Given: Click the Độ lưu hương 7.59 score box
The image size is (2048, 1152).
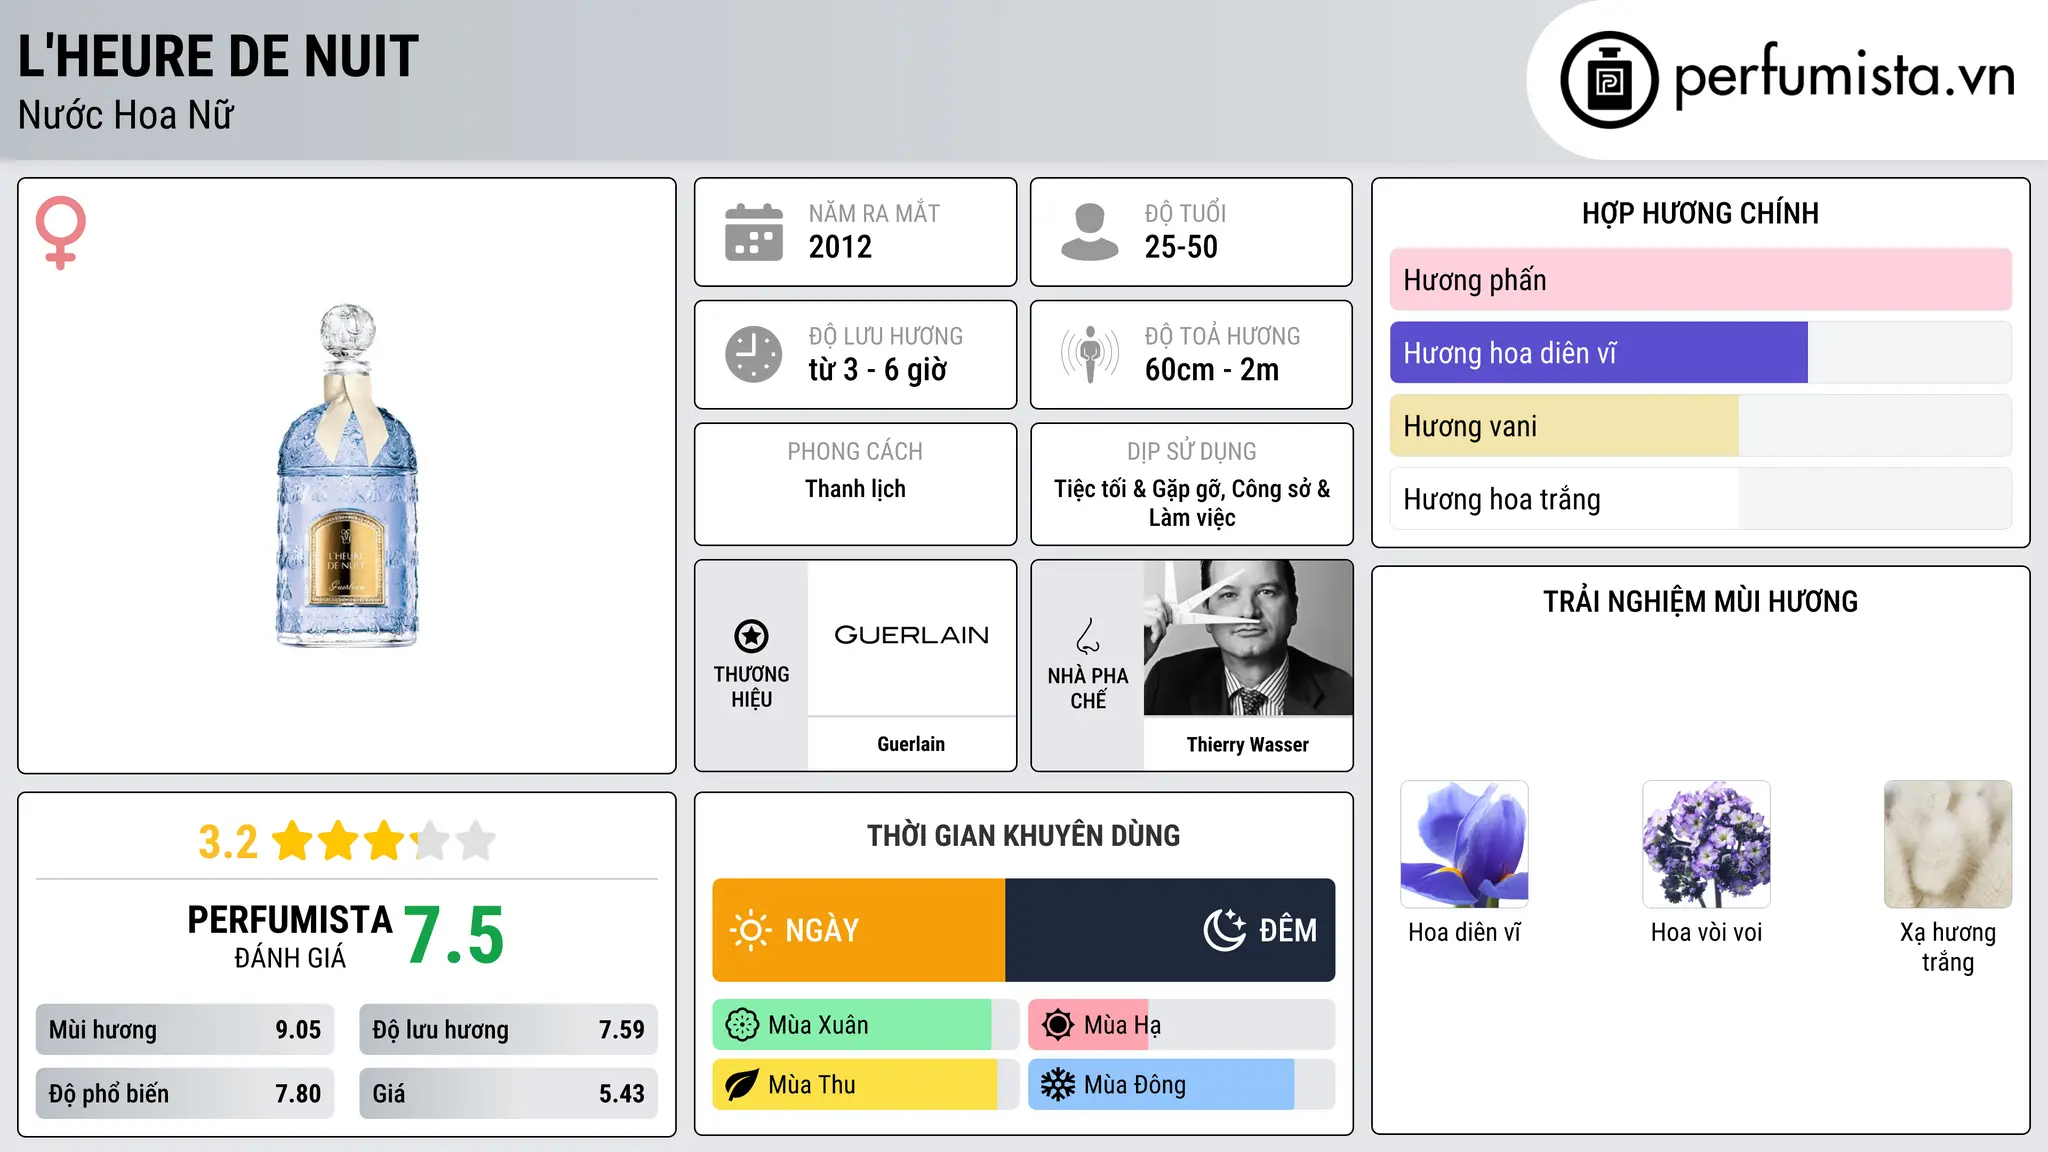Looking at the screenshot, I should pos(509,1030).
